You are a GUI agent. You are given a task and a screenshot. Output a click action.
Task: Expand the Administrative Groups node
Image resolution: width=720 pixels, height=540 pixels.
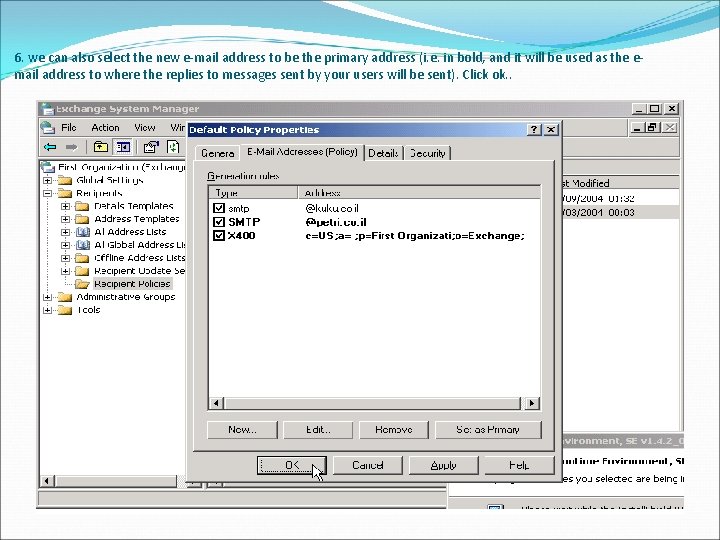pos(47,298)
